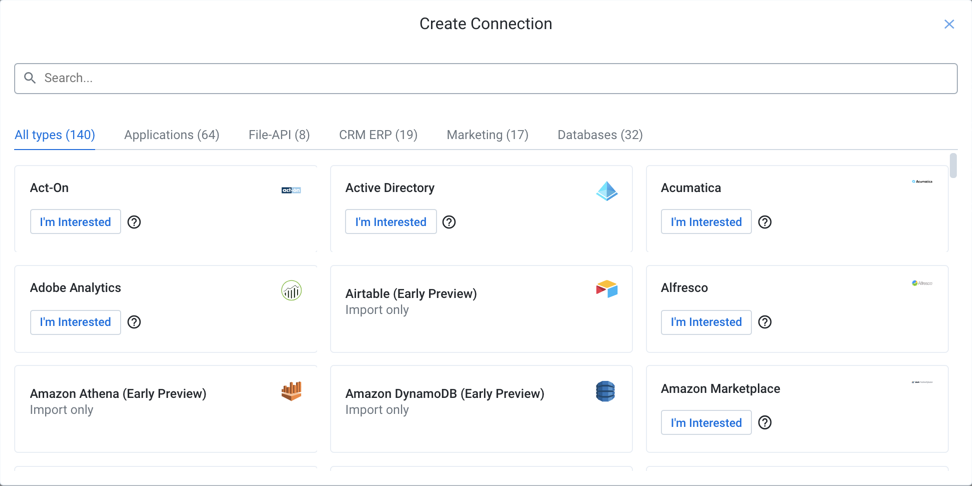Viewport: 972px width, 486px height.
Task: Click the Amazon Marketplace logo icon
Action: [x=922, y=382]
